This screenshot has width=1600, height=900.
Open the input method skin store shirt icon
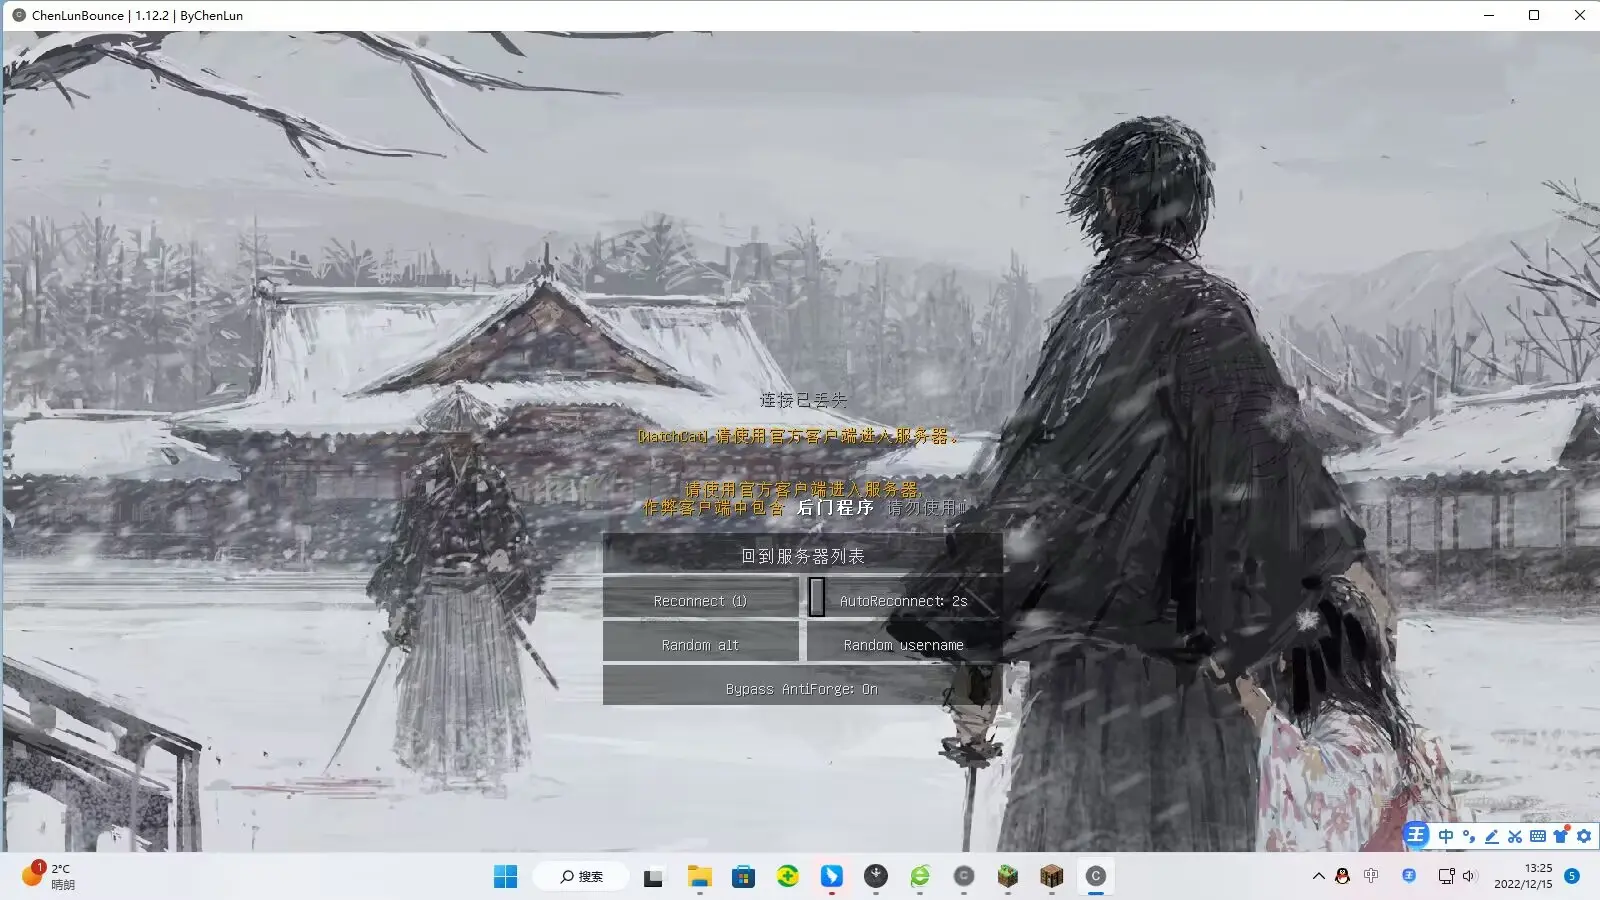1562,836
